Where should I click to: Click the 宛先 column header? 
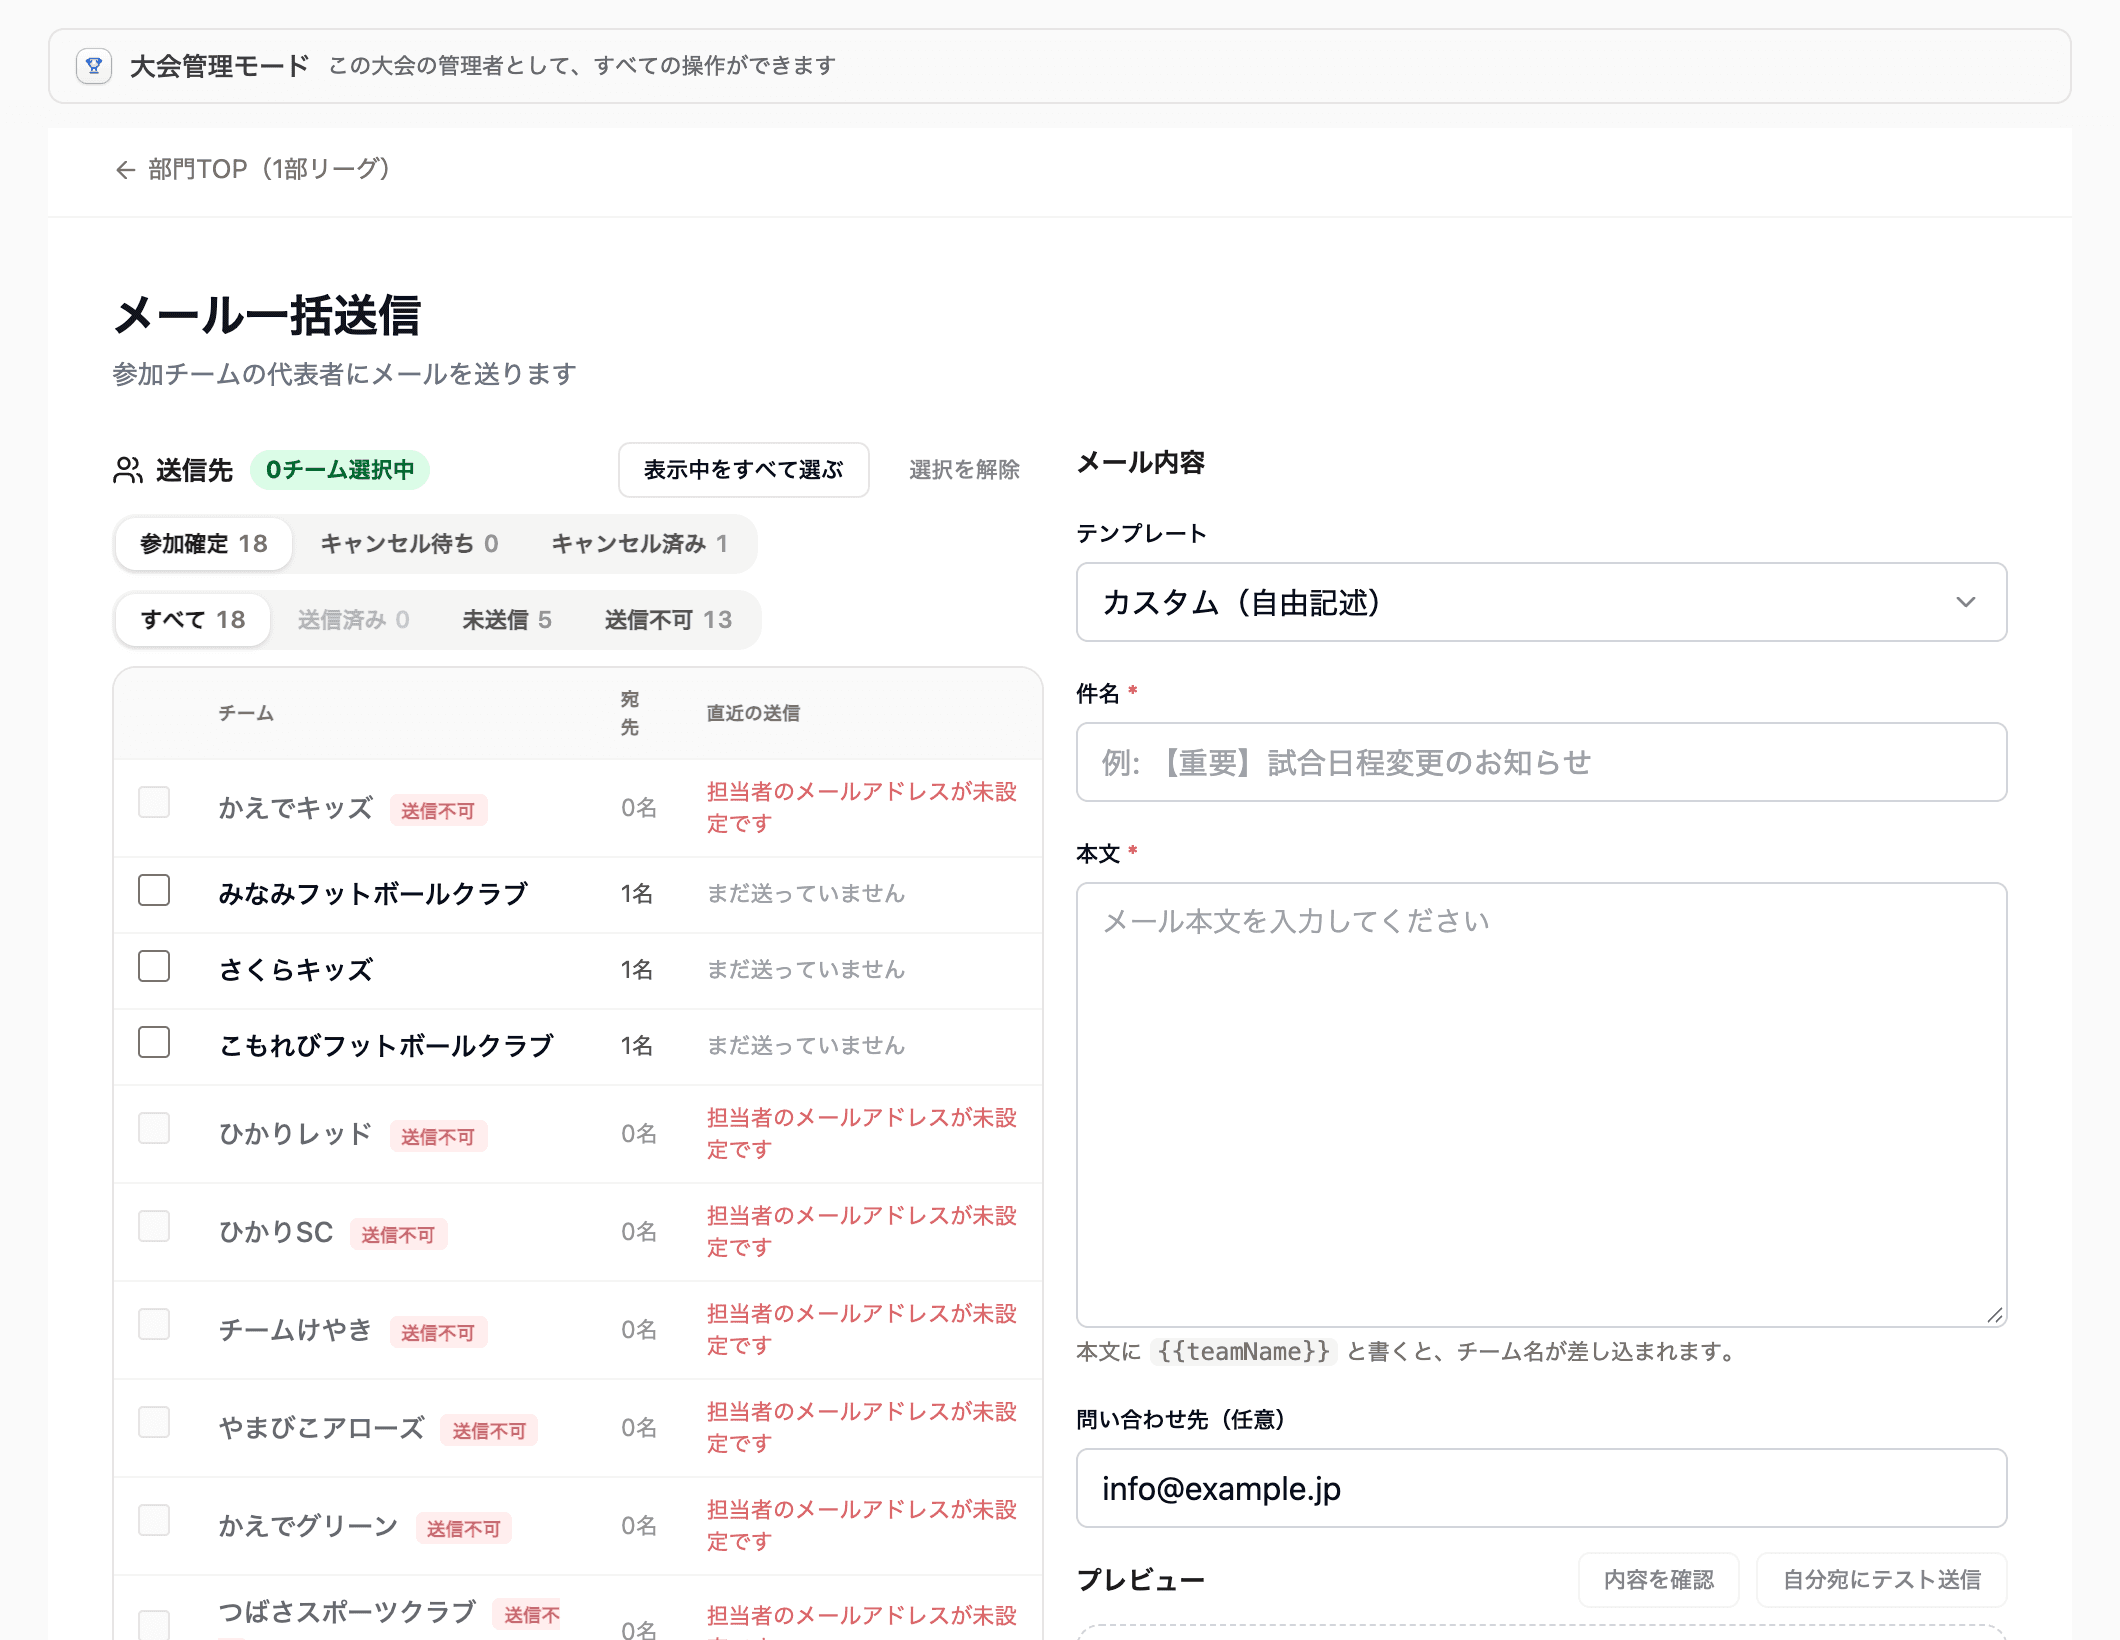630,713
